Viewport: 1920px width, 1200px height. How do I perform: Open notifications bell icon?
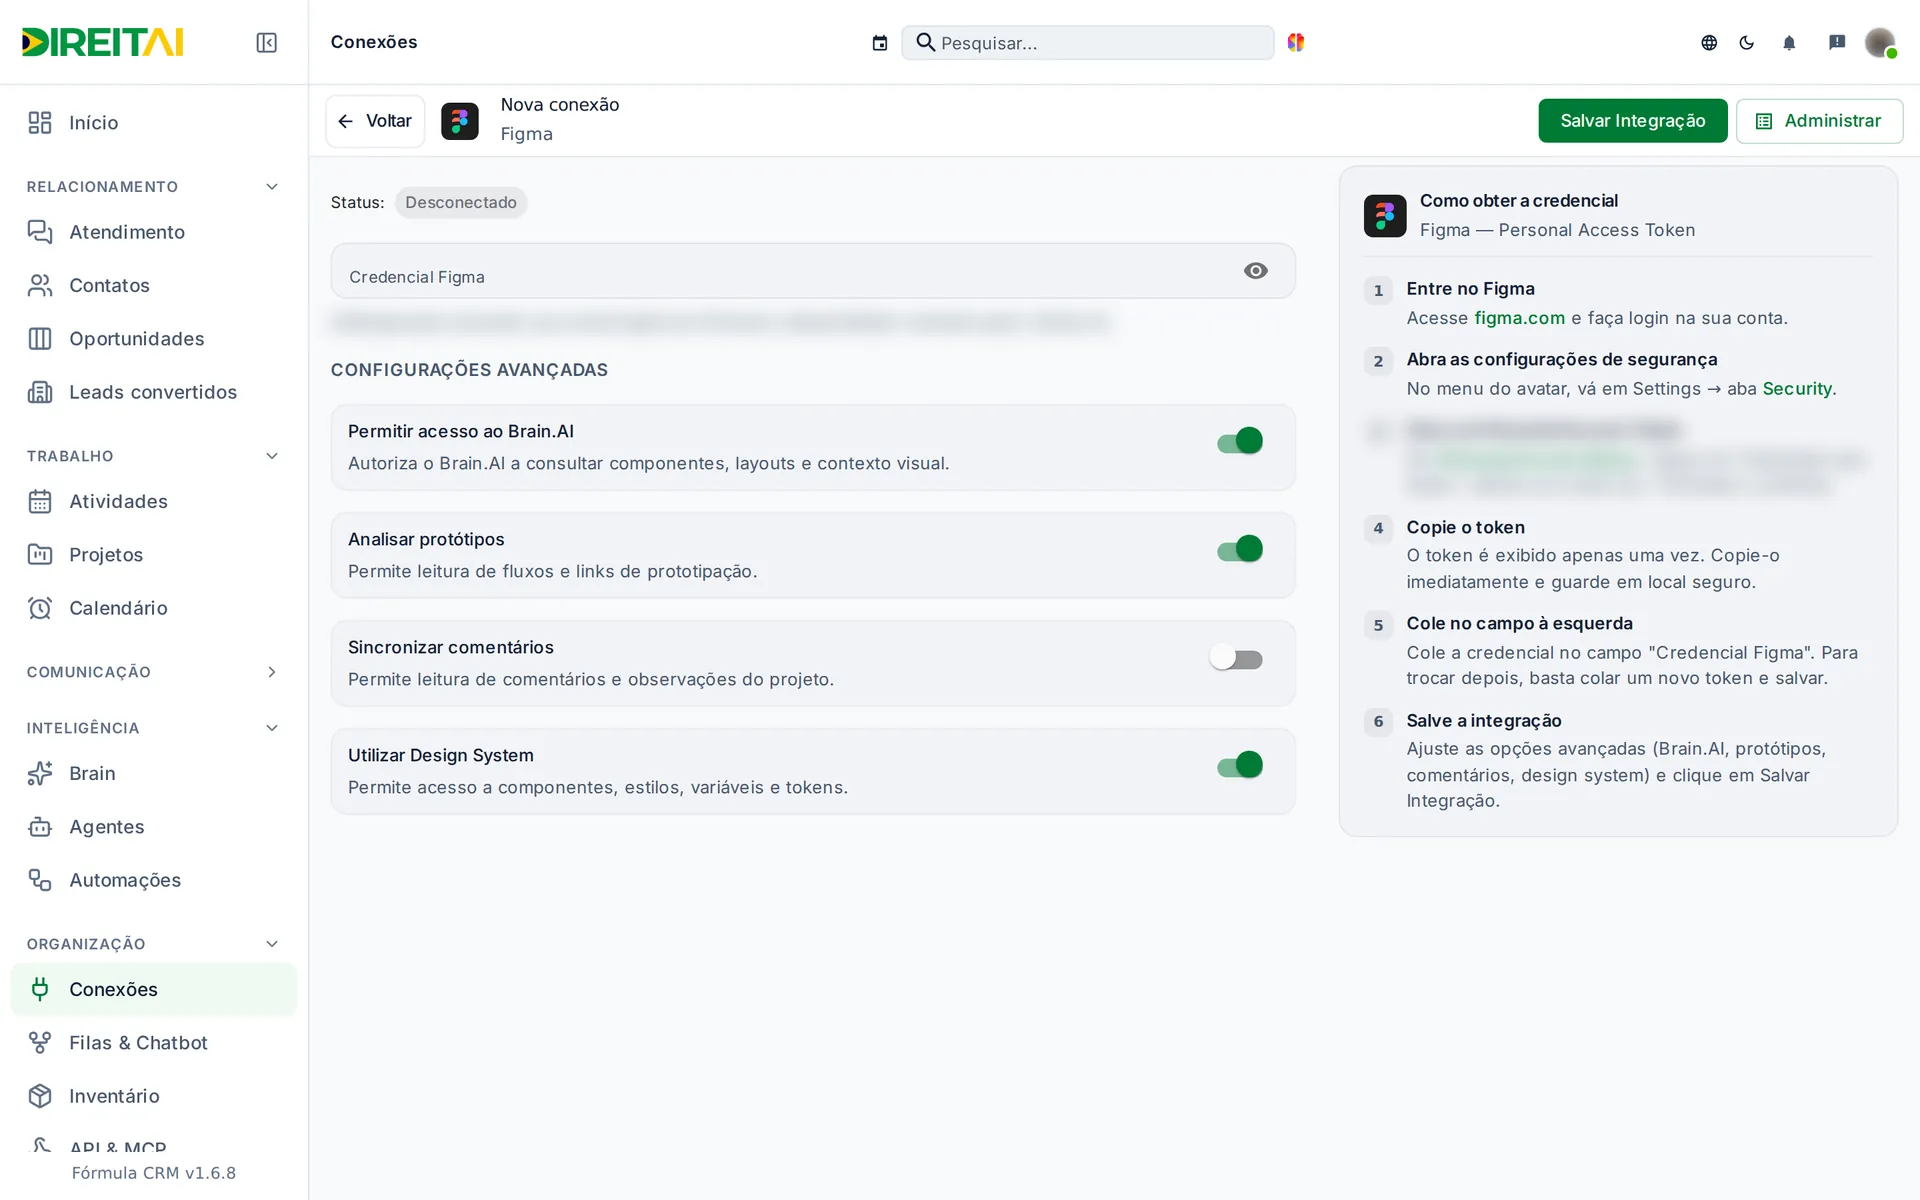[x=1789, y=42]
